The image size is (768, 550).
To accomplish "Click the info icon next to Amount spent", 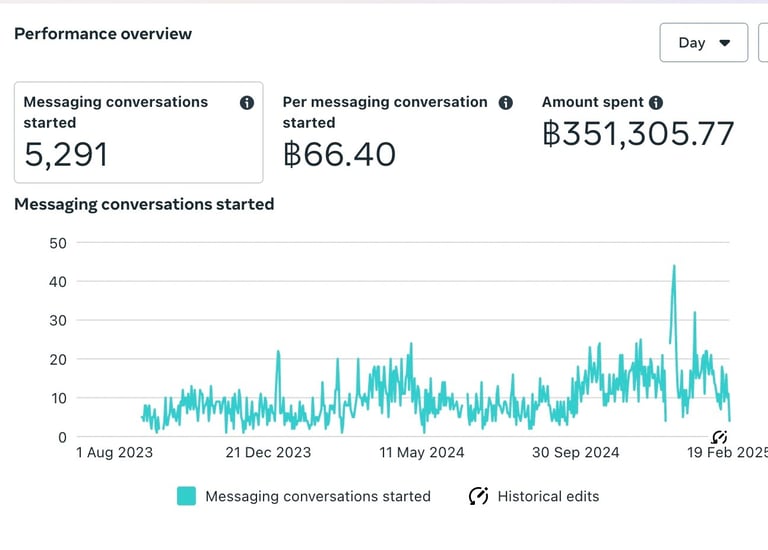I will 656,102.
